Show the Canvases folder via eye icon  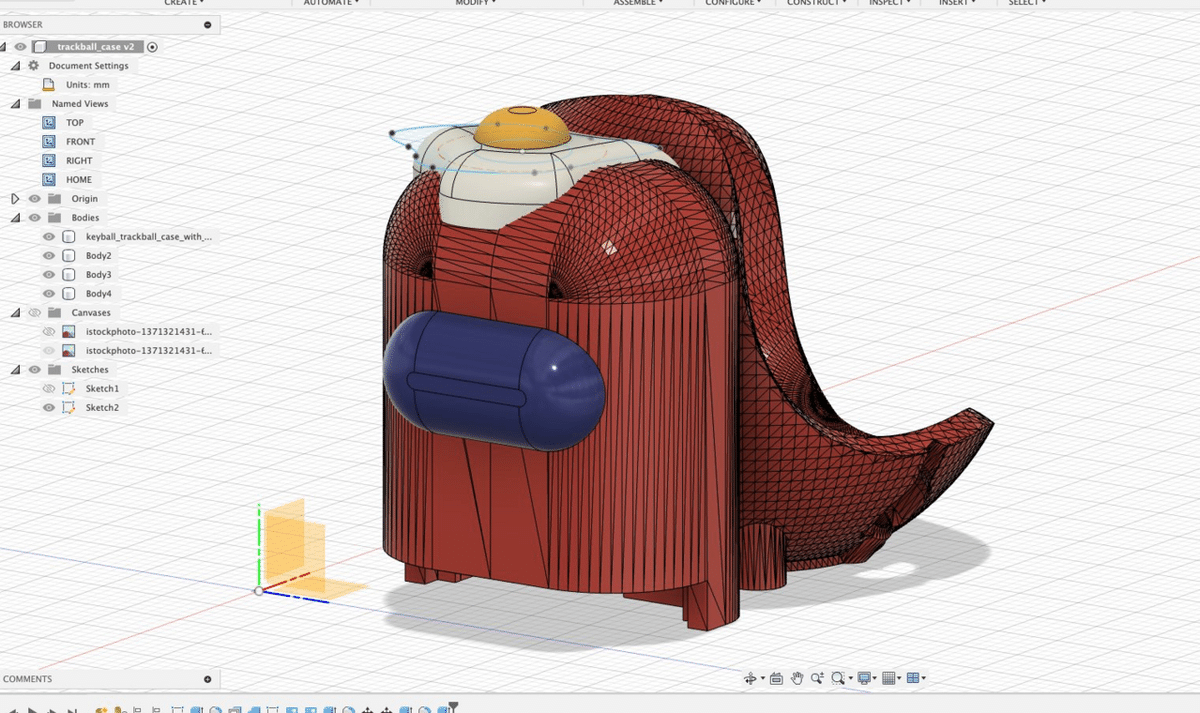34,313
